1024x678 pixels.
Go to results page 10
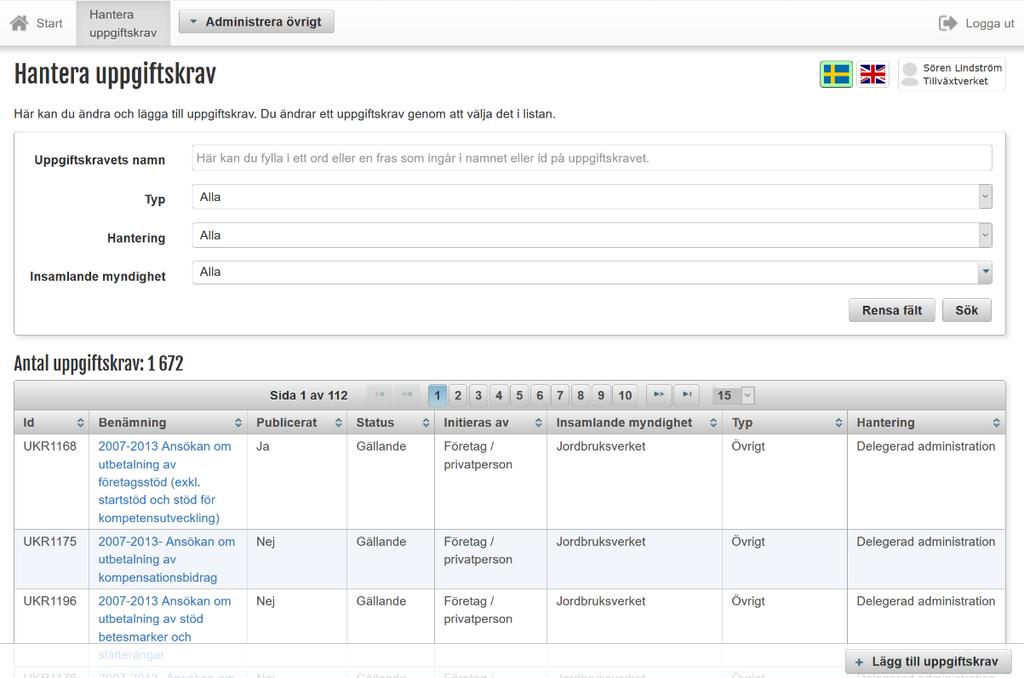(625, 395)
